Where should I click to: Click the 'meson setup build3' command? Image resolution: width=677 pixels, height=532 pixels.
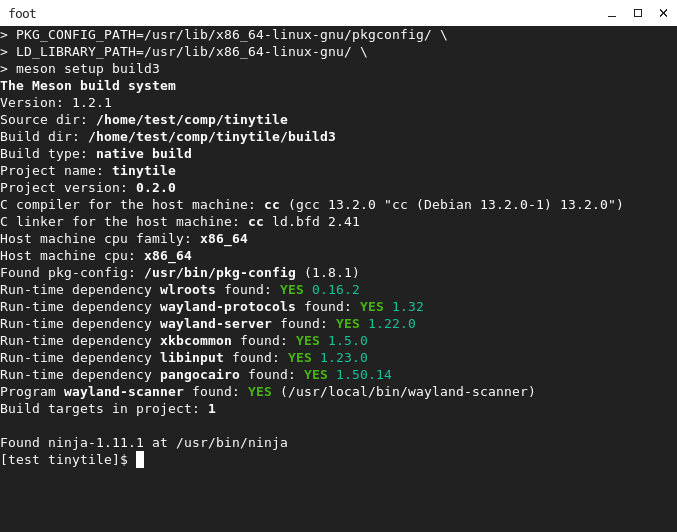(x=88, y=69)
